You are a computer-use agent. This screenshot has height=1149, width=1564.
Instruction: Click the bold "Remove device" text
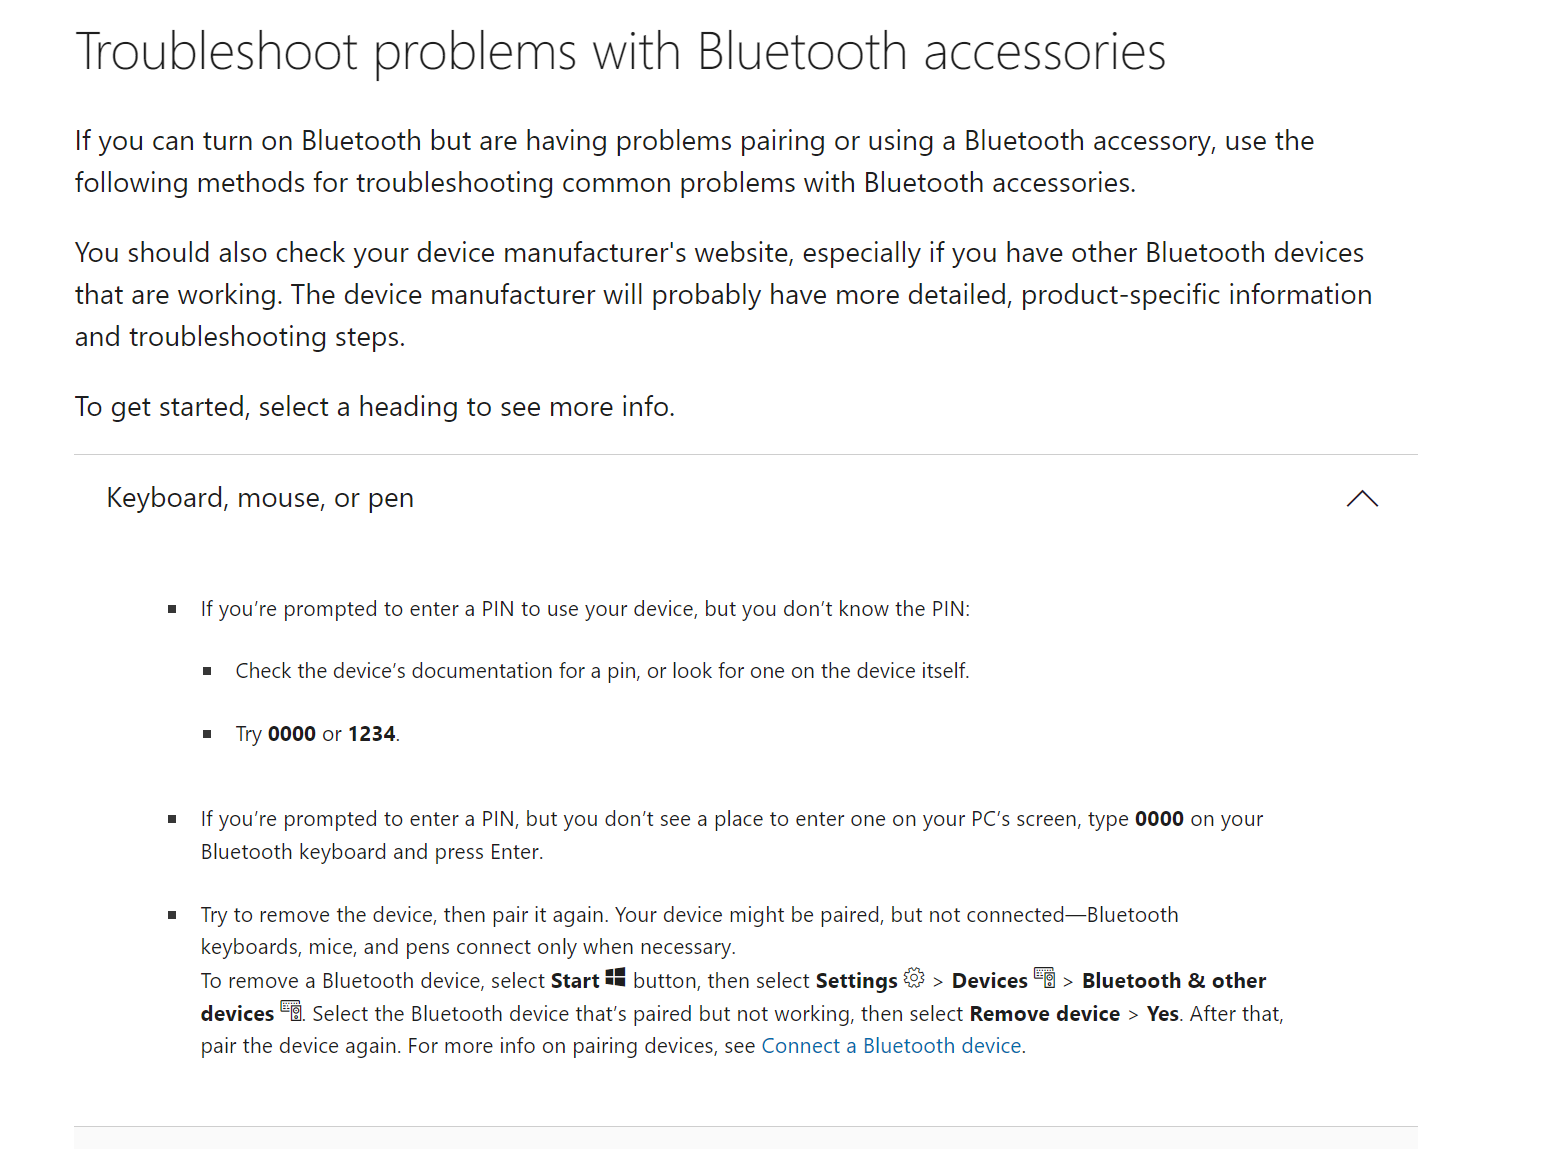coord(1044,1014)
